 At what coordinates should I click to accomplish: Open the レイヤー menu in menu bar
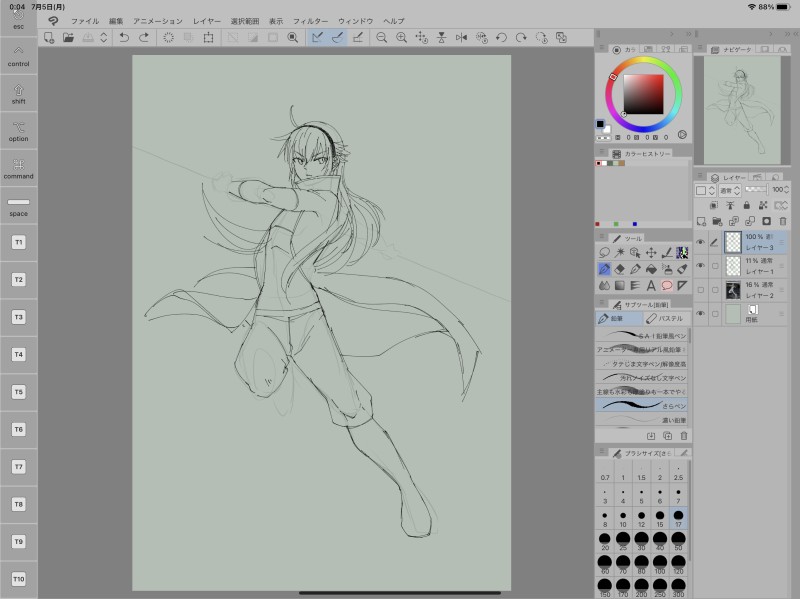(207, 20)
